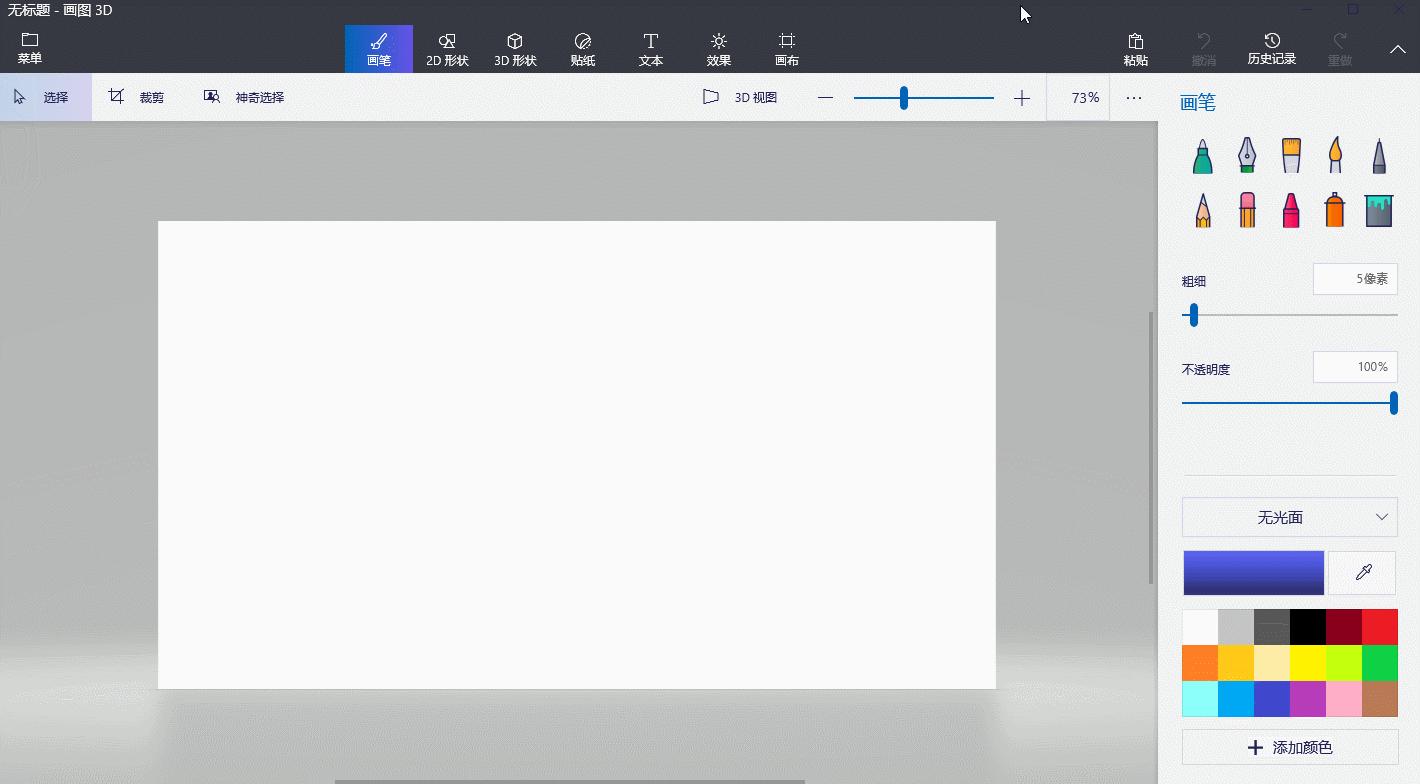Open the 效果 effects tab
The height and width of the screenshot is (784, 1420).
click(719, 49)
